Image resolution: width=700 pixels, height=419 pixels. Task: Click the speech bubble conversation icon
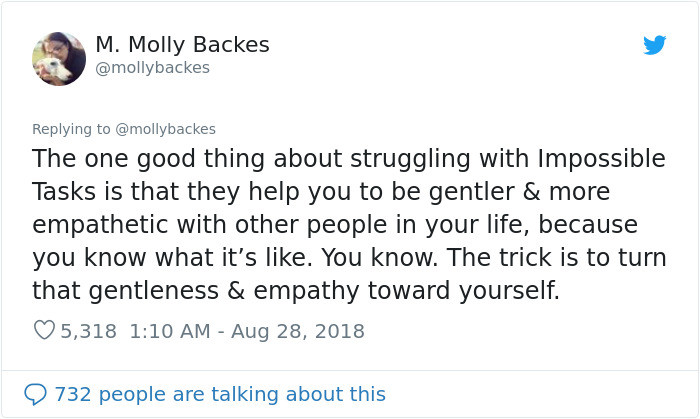pyautogui.click(x=35, y=394)
